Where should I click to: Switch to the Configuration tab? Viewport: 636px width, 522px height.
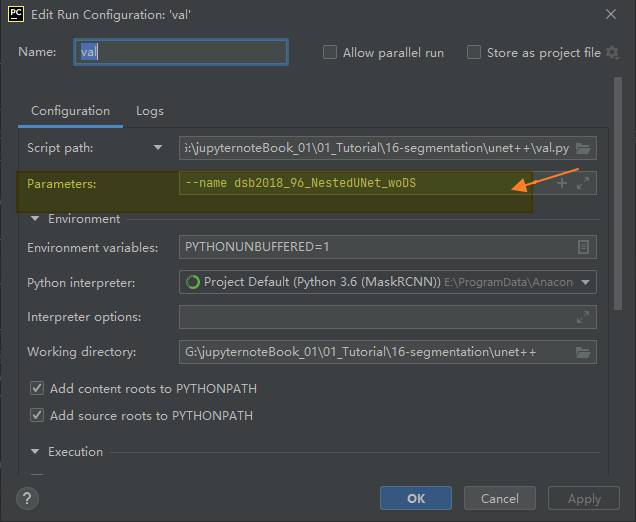click(71, 111)
